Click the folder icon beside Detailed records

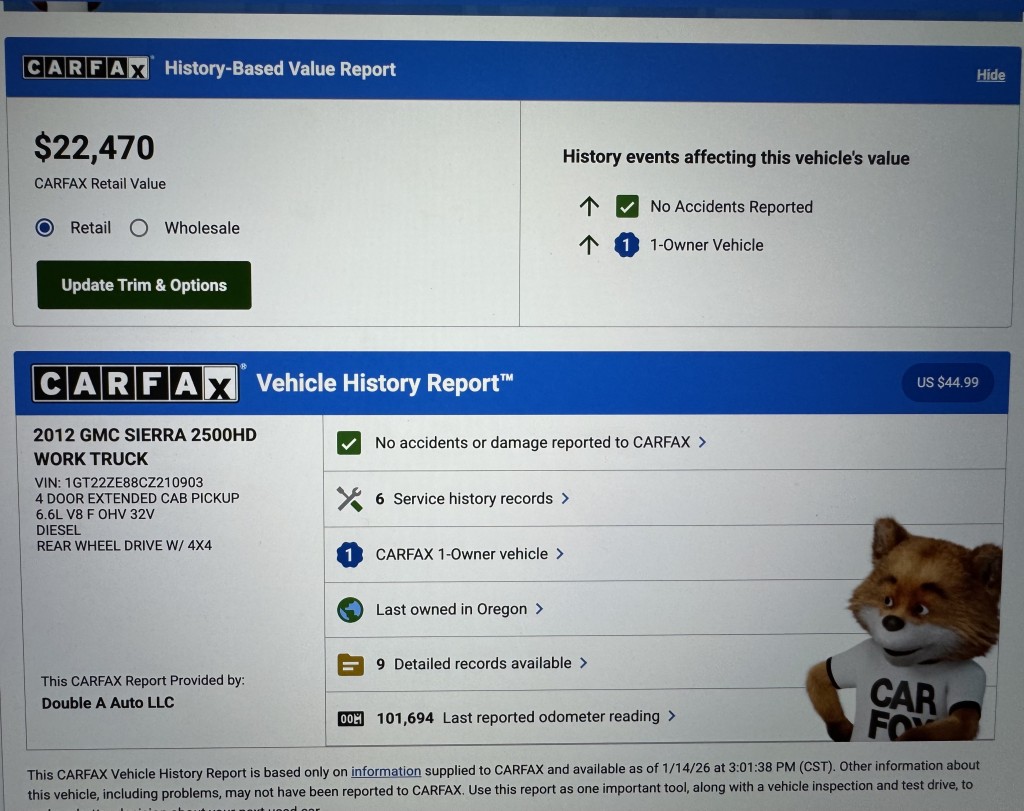[x=351, y=665]
